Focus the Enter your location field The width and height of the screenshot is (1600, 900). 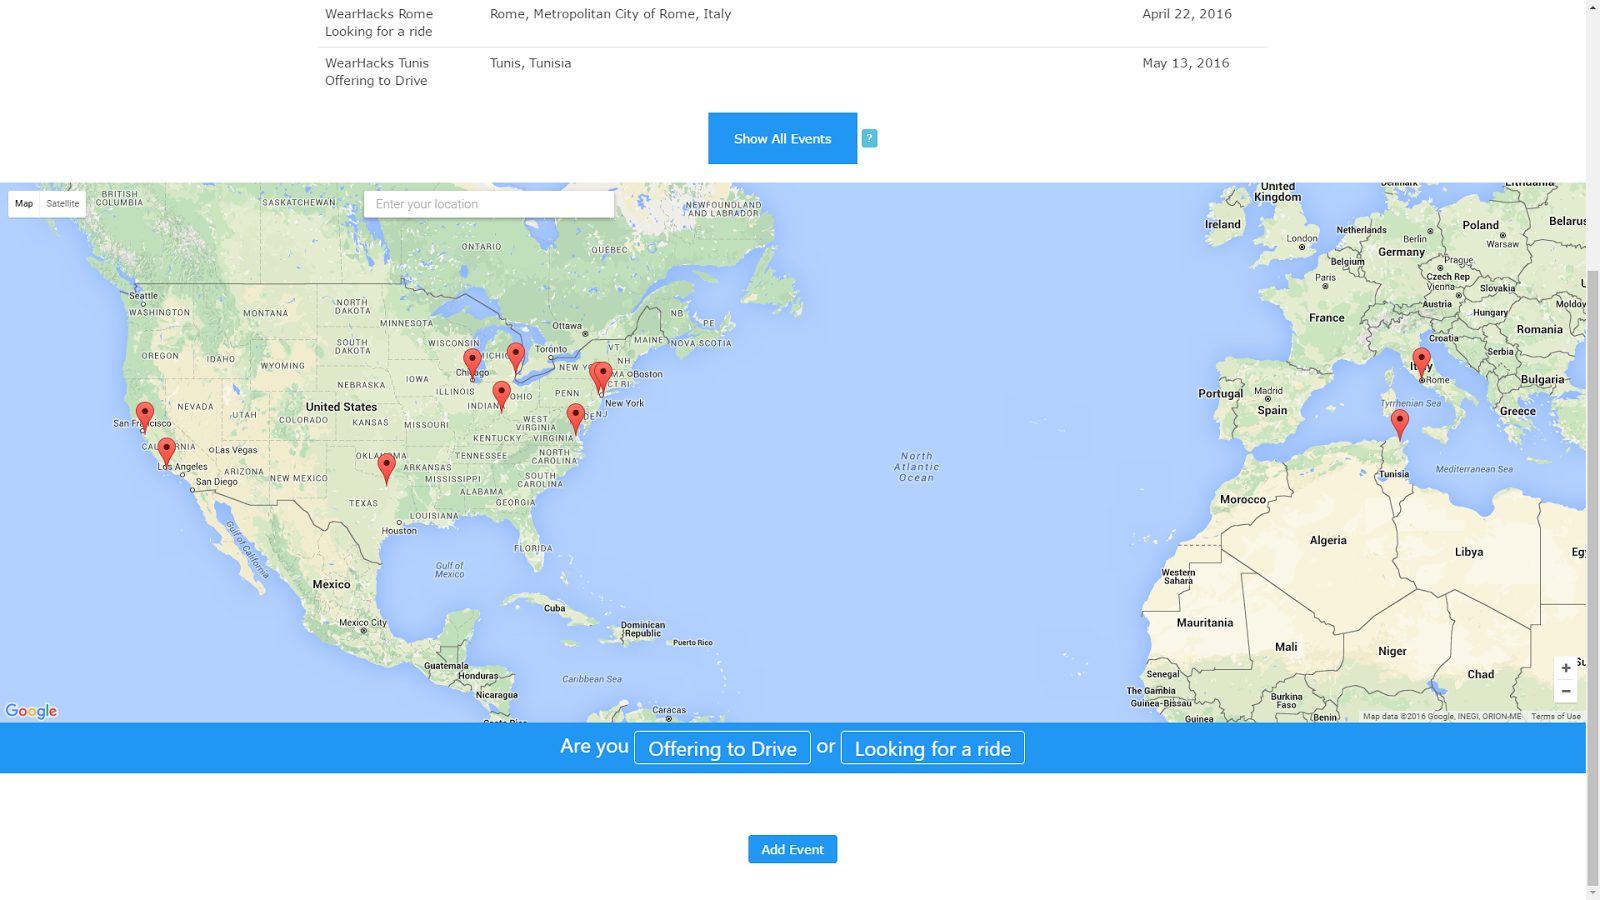pyautogui.click(x=489, y=204)
